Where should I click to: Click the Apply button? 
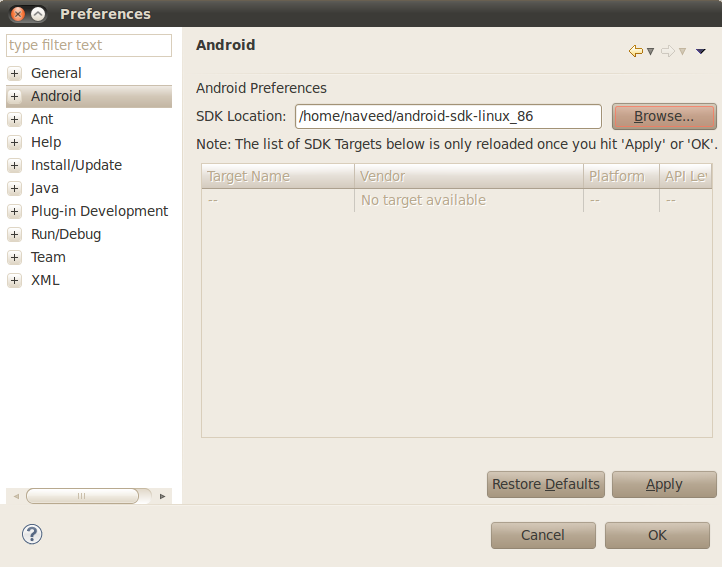[664, 485]
